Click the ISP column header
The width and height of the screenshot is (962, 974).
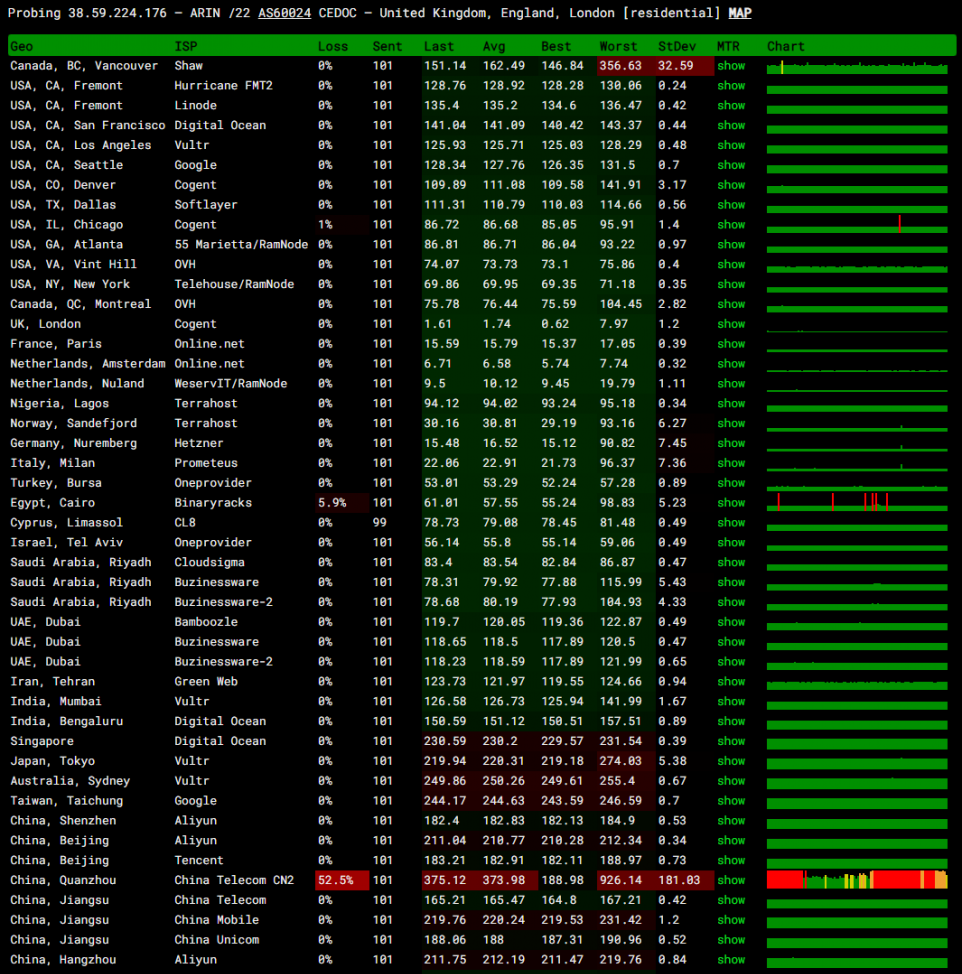click(x=186, y=47)
